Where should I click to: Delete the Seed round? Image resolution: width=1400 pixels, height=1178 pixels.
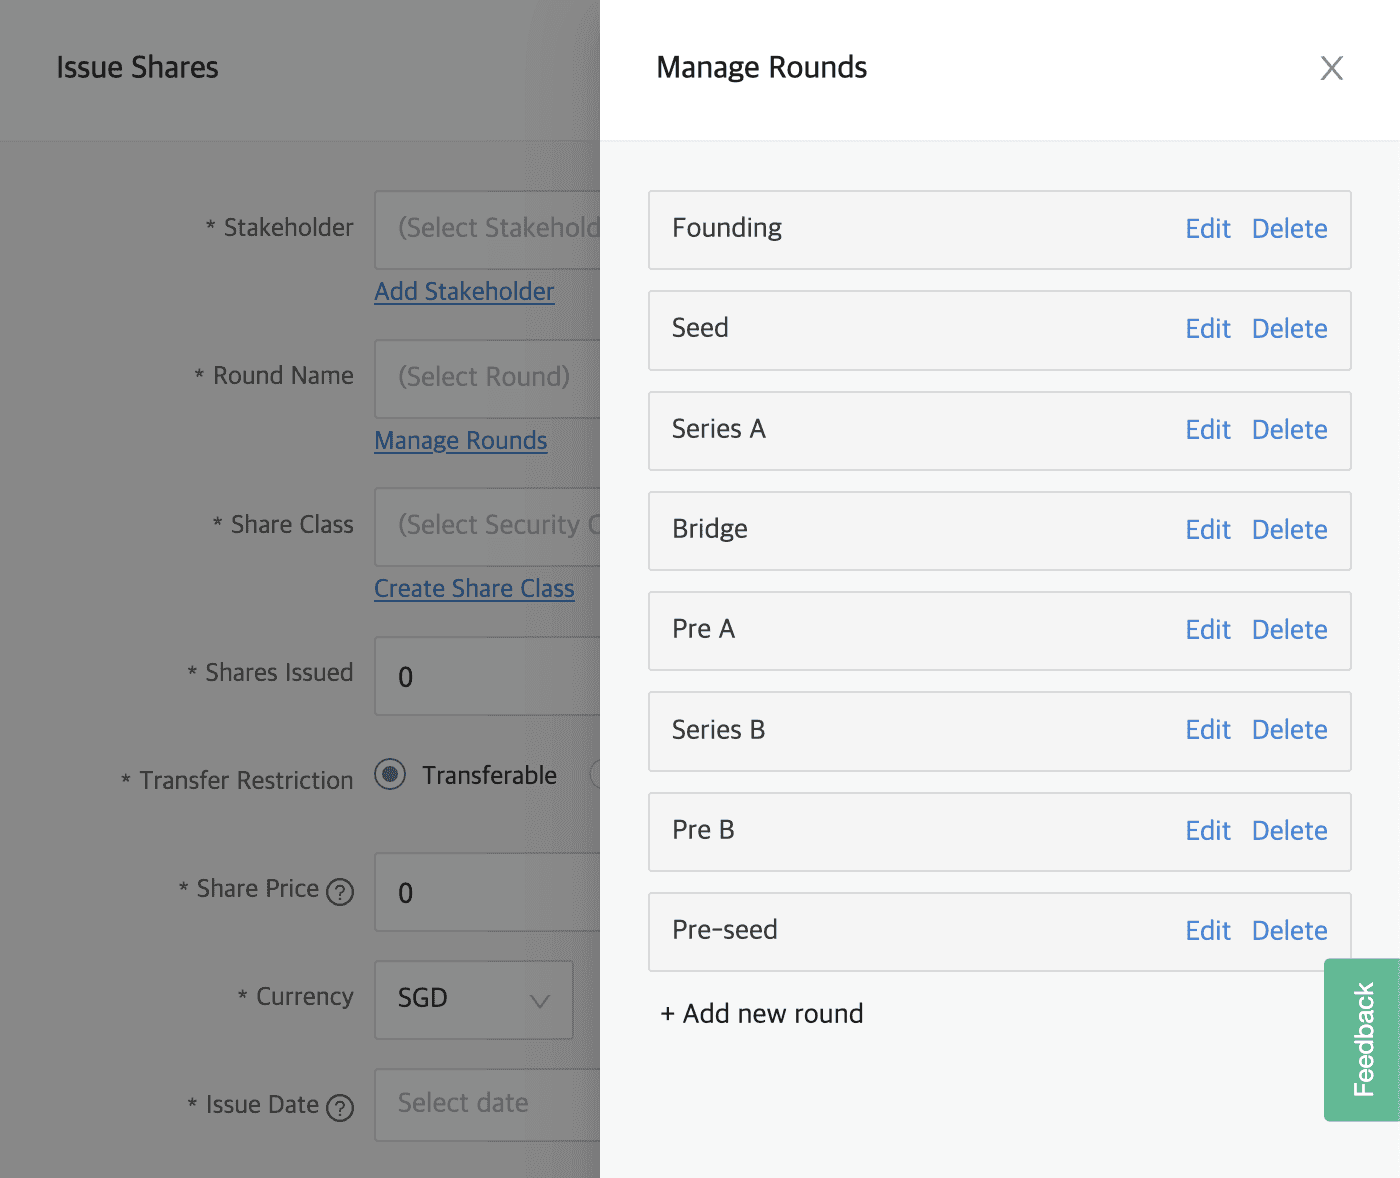point(1289,329)
